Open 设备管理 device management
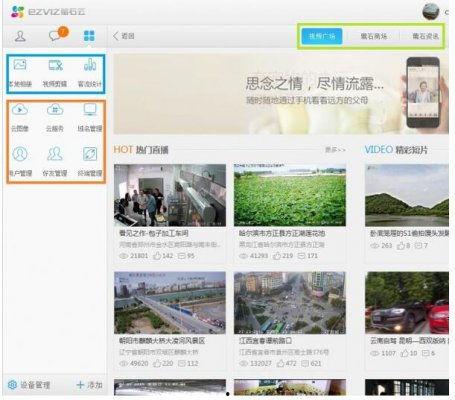455x400 pixels. tap(35, 385)
